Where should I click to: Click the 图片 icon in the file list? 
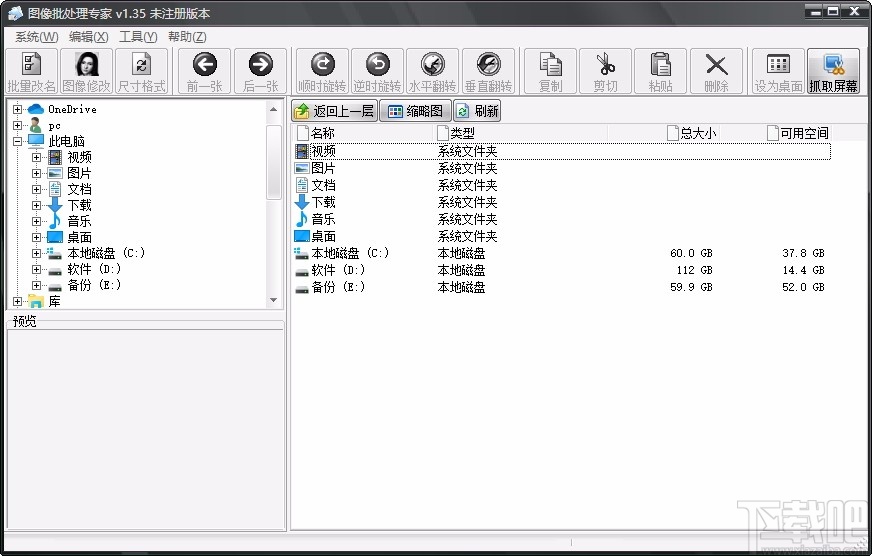301,168
